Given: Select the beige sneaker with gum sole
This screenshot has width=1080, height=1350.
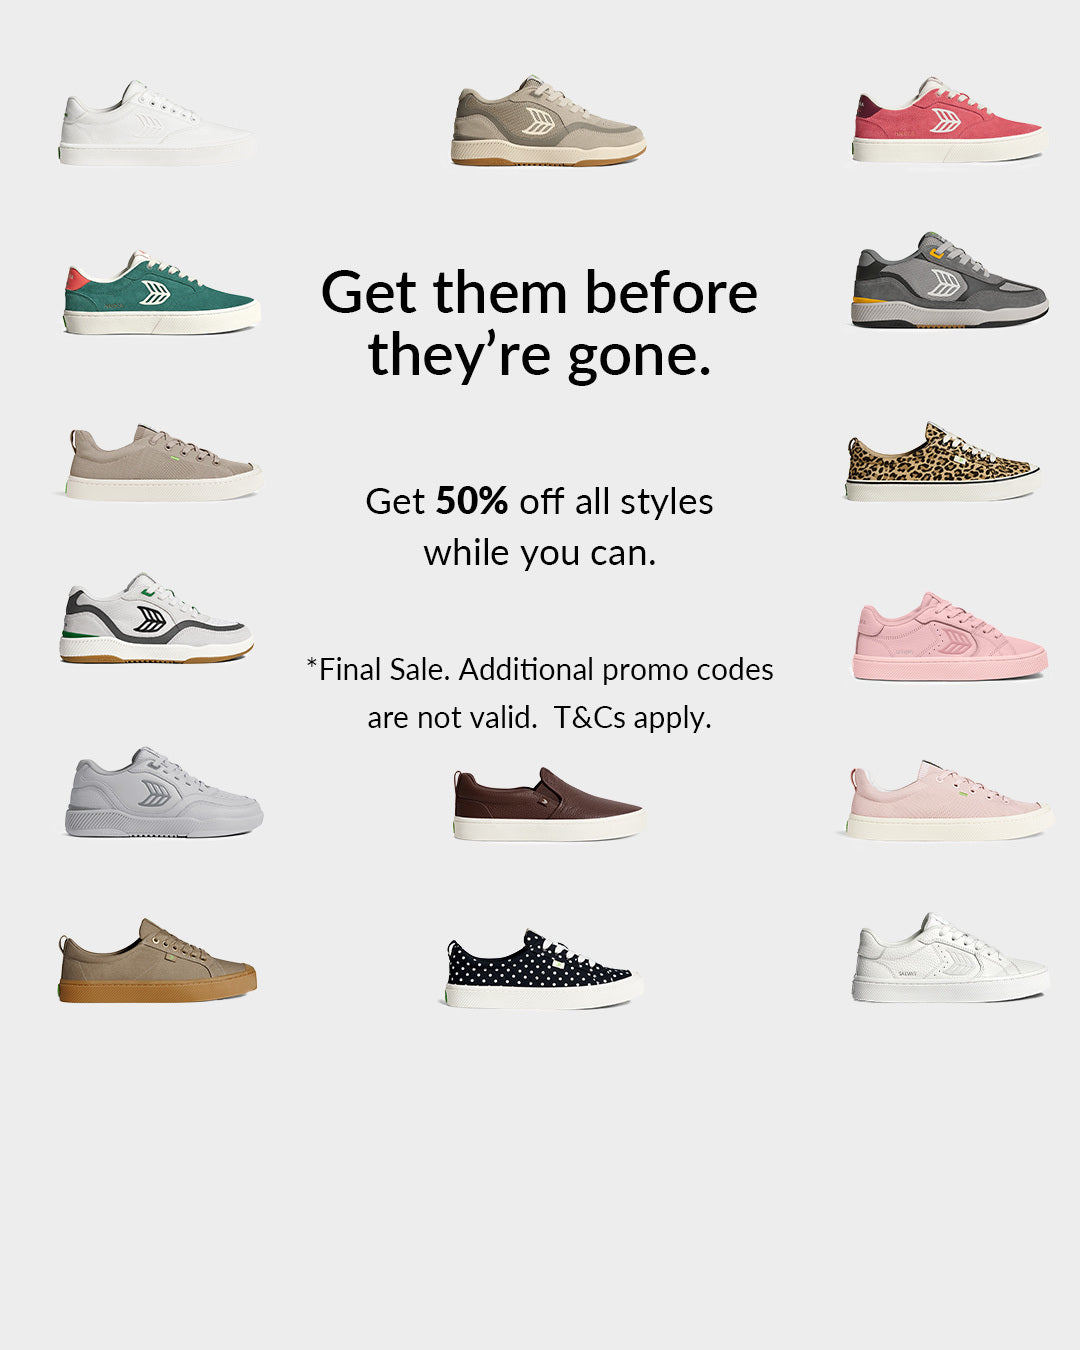Looking at the screenshot, I should [x=548, y=121].
